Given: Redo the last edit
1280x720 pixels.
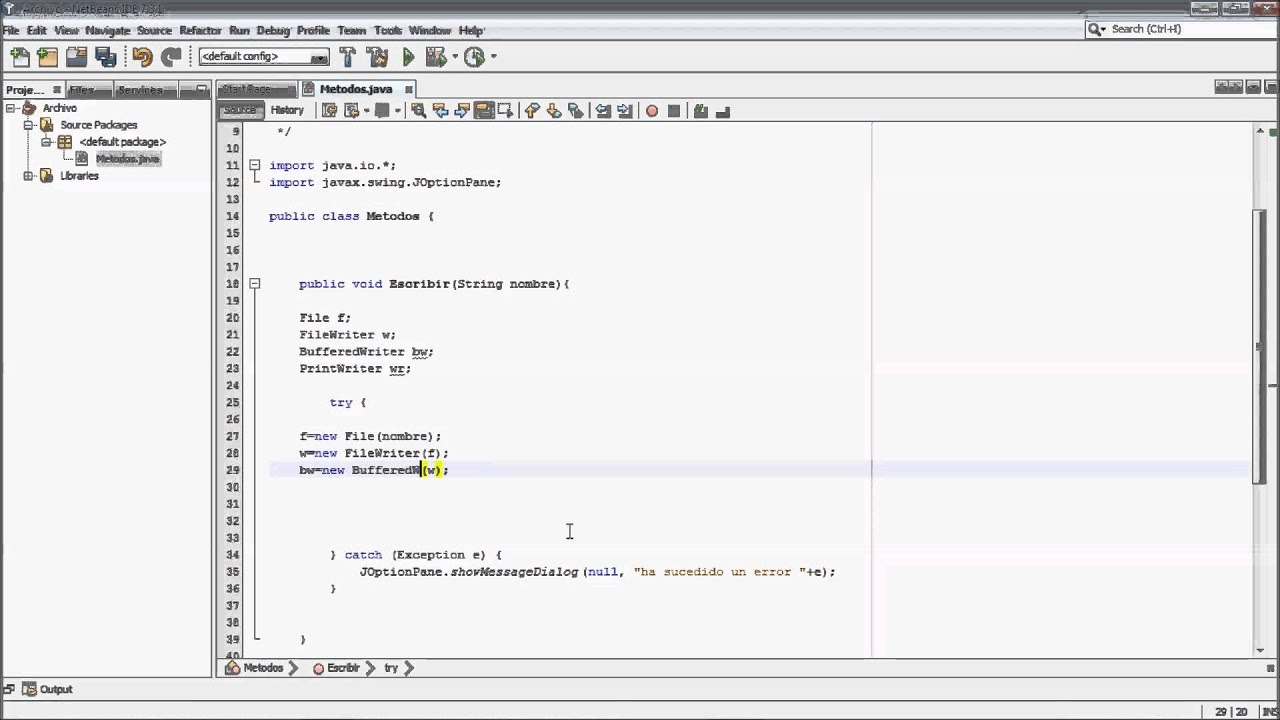Looking at the screenshot, I should 171,58.
